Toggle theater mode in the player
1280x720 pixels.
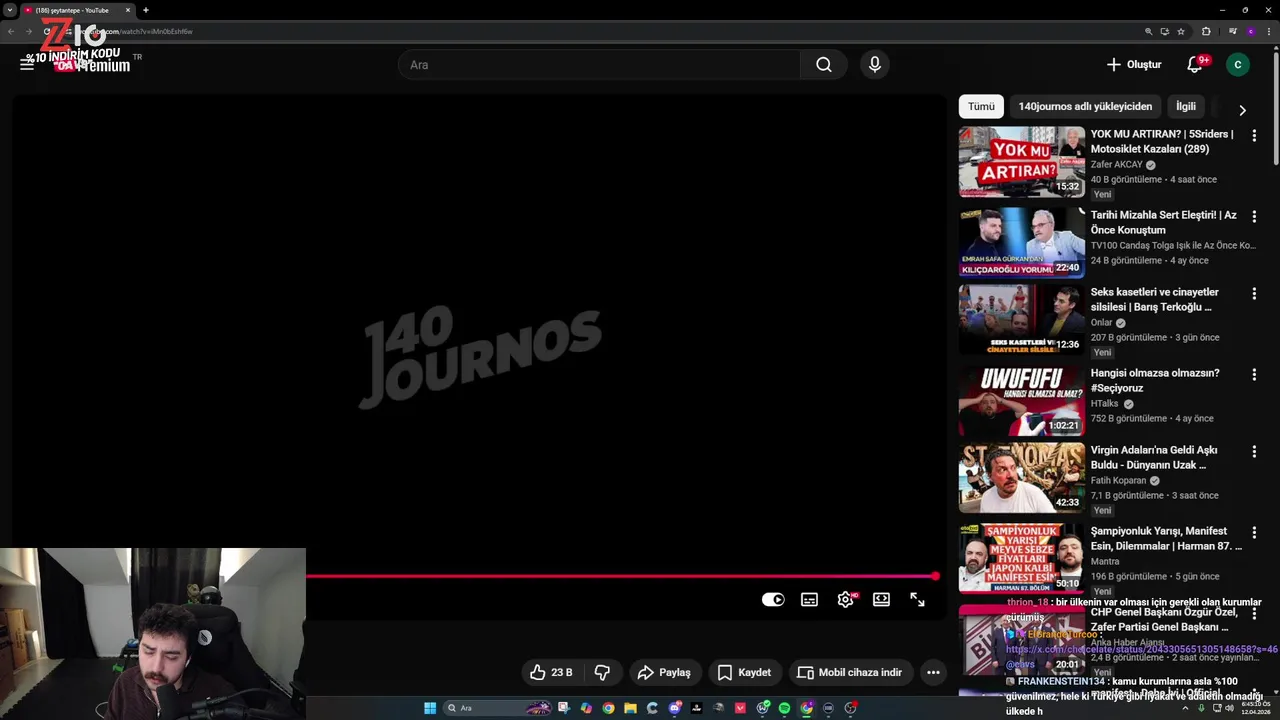[x=881, y=599]
